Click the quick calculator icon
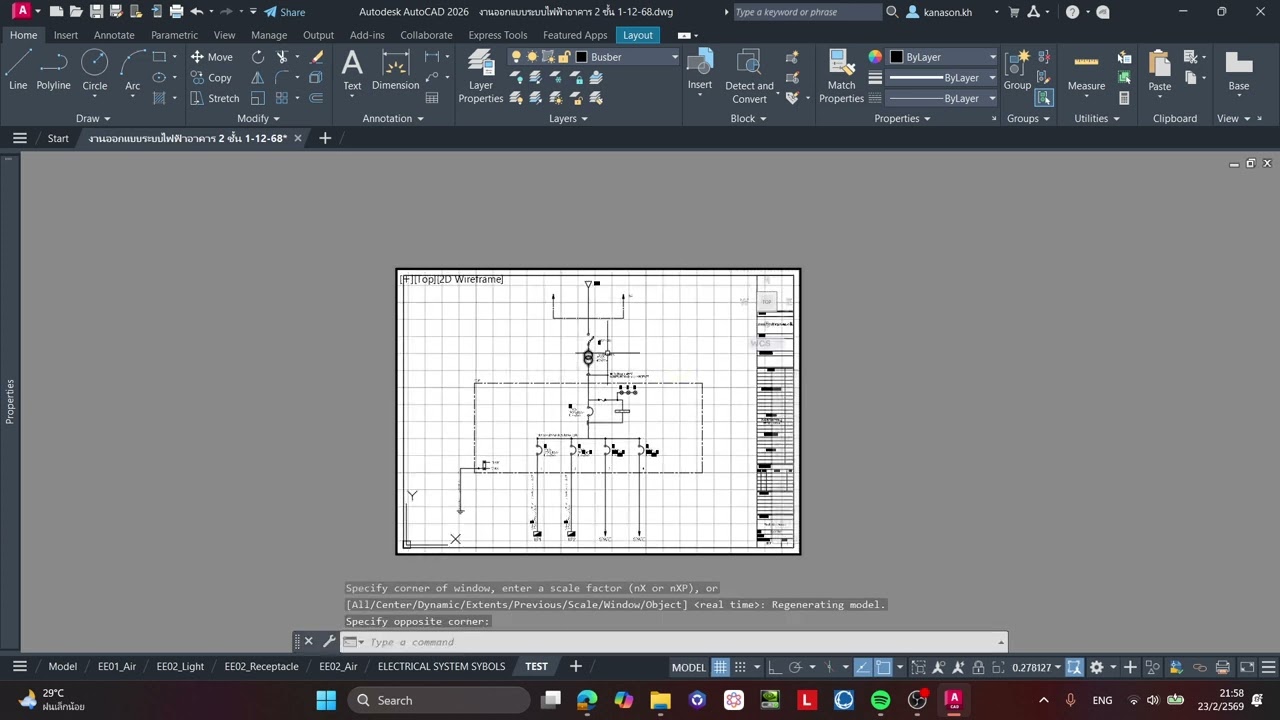The image size is (1280, 720). 1124,98
